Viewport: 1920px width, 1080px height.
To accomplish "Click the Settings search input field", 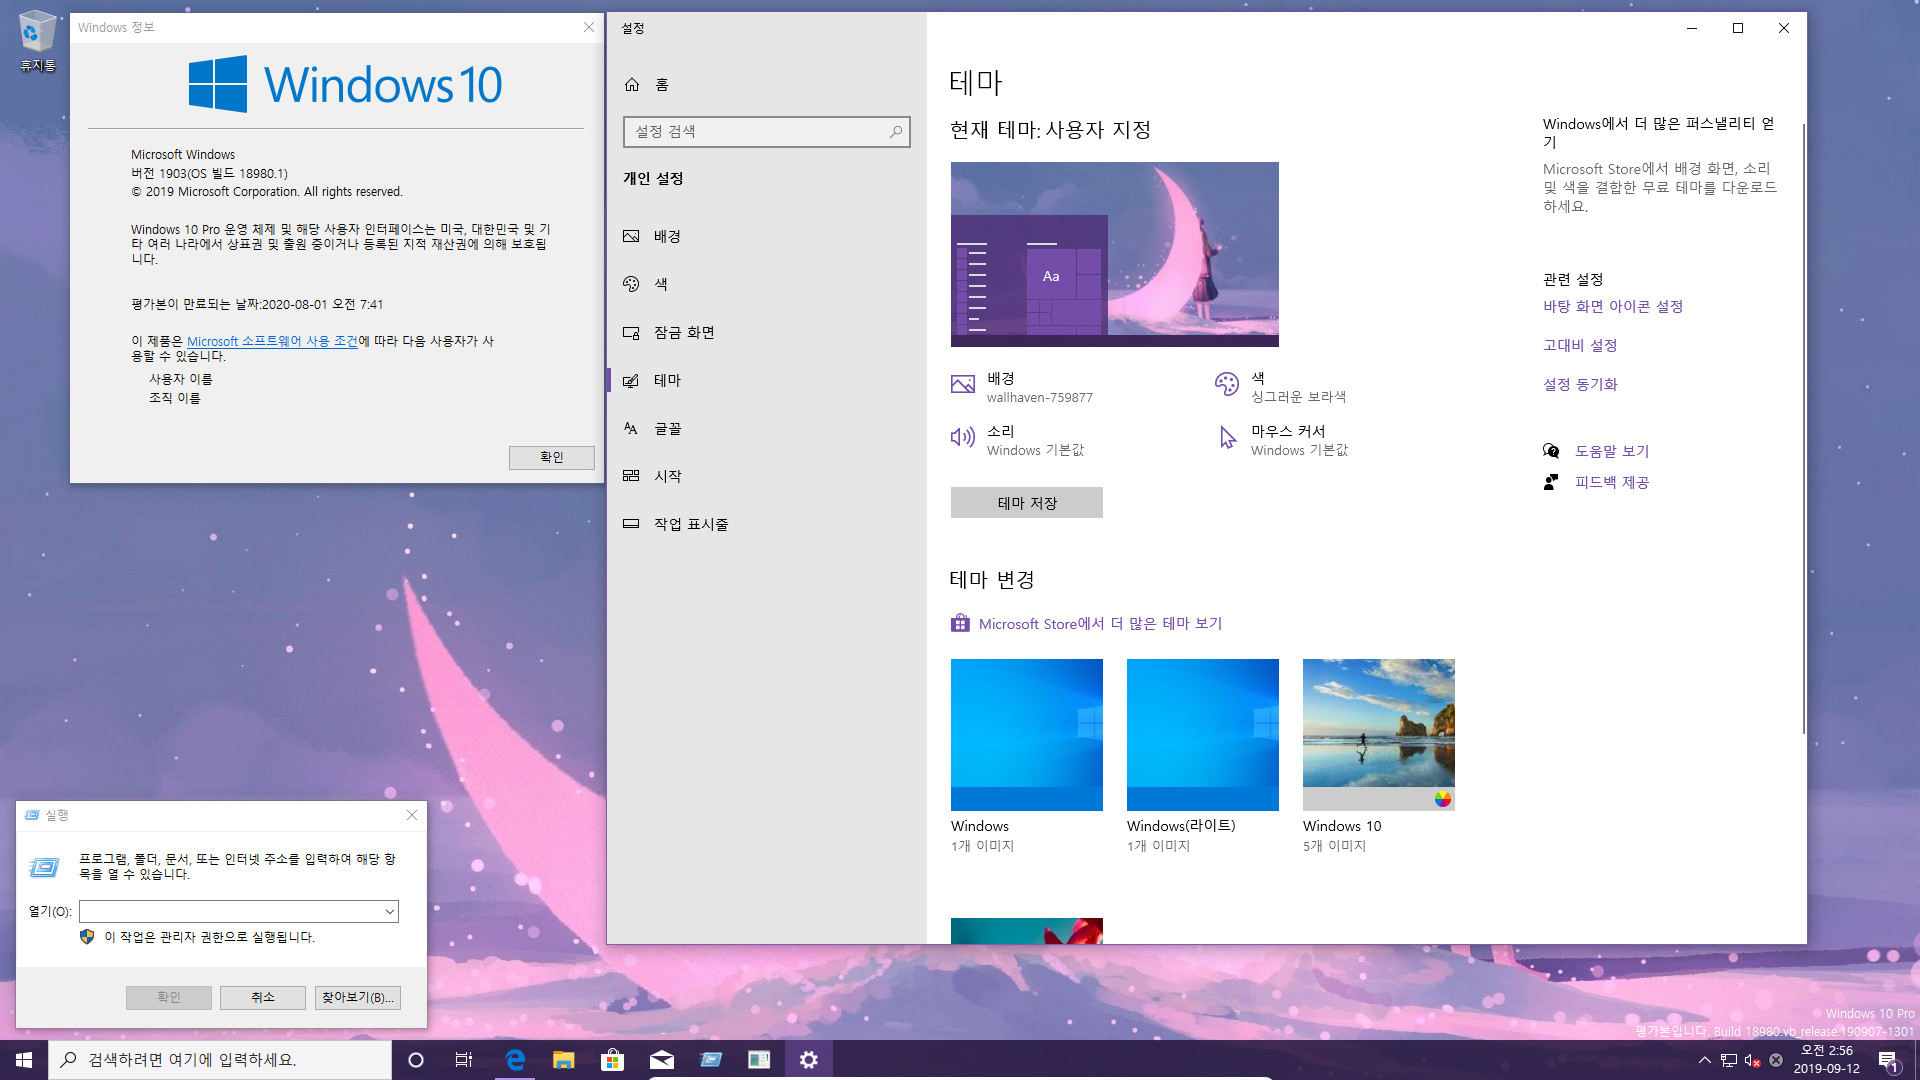I will click(766, 132).
